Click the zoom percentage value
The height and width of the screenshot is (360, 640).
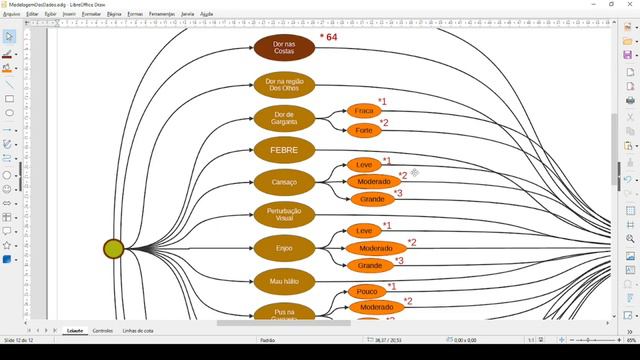click(x=631, y=340)
